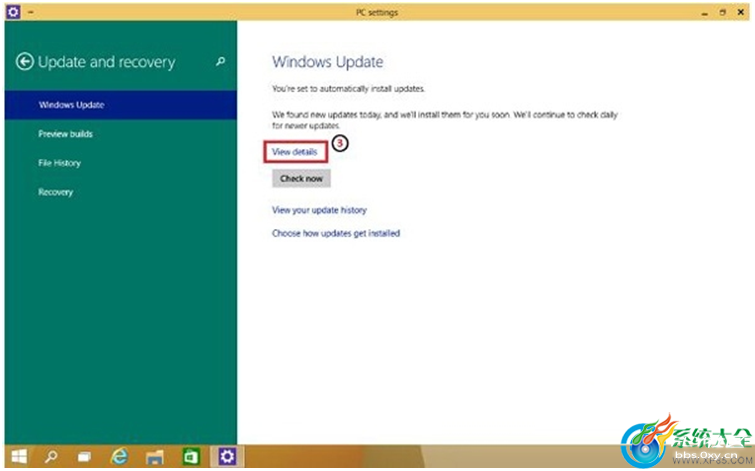Open the Store app on taskbar

191,456
